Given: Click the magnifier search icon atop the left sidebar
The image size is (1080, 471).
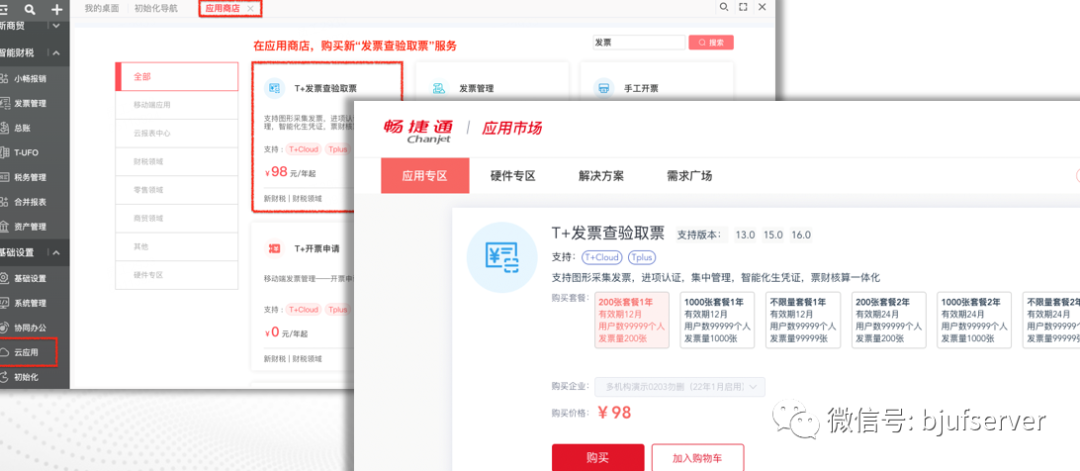Looking at the screenshot, I should pos(30,10).
